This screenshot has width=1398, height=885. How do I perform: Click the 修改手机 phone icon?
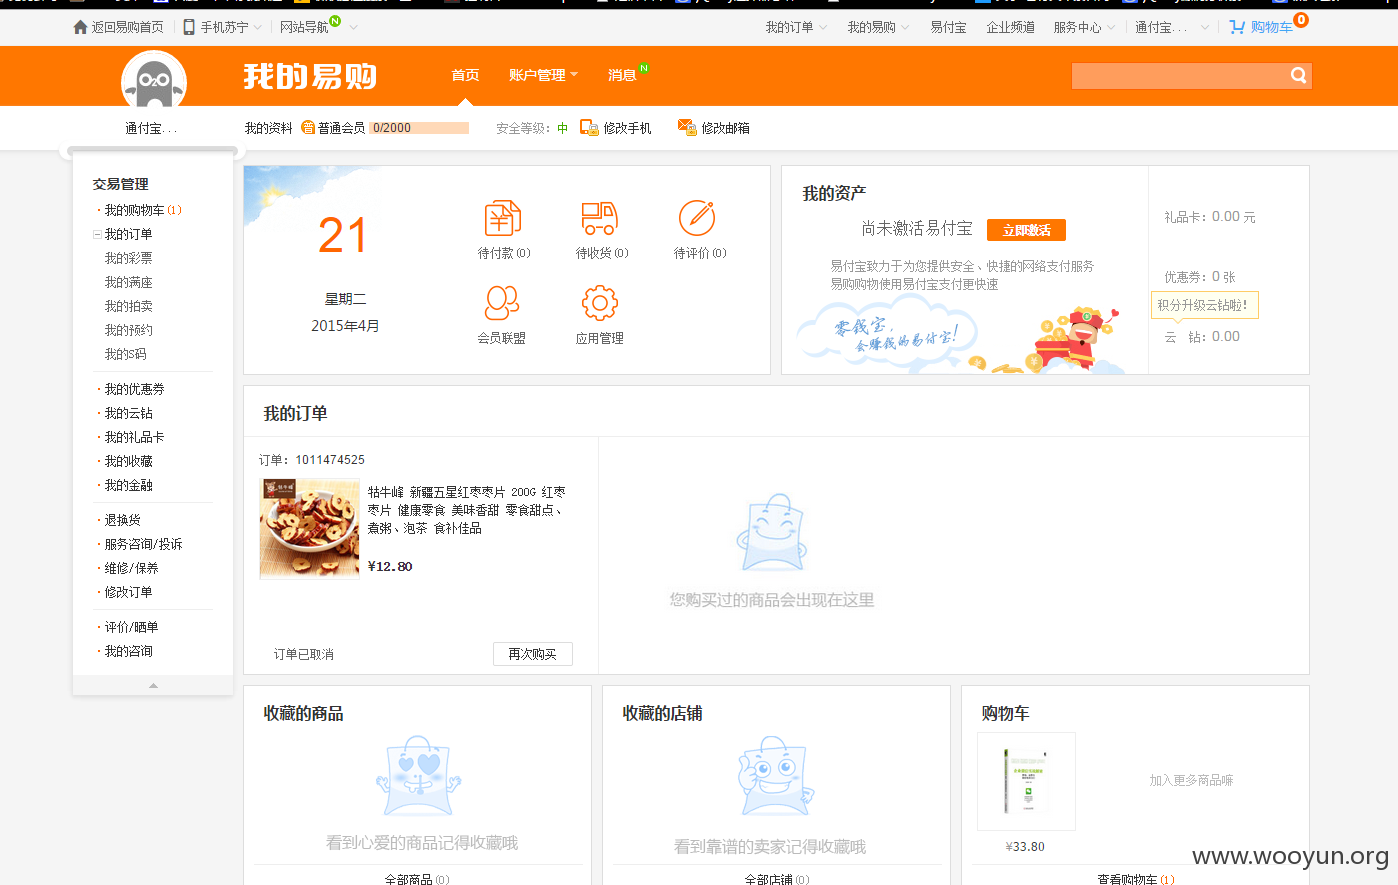589,128
